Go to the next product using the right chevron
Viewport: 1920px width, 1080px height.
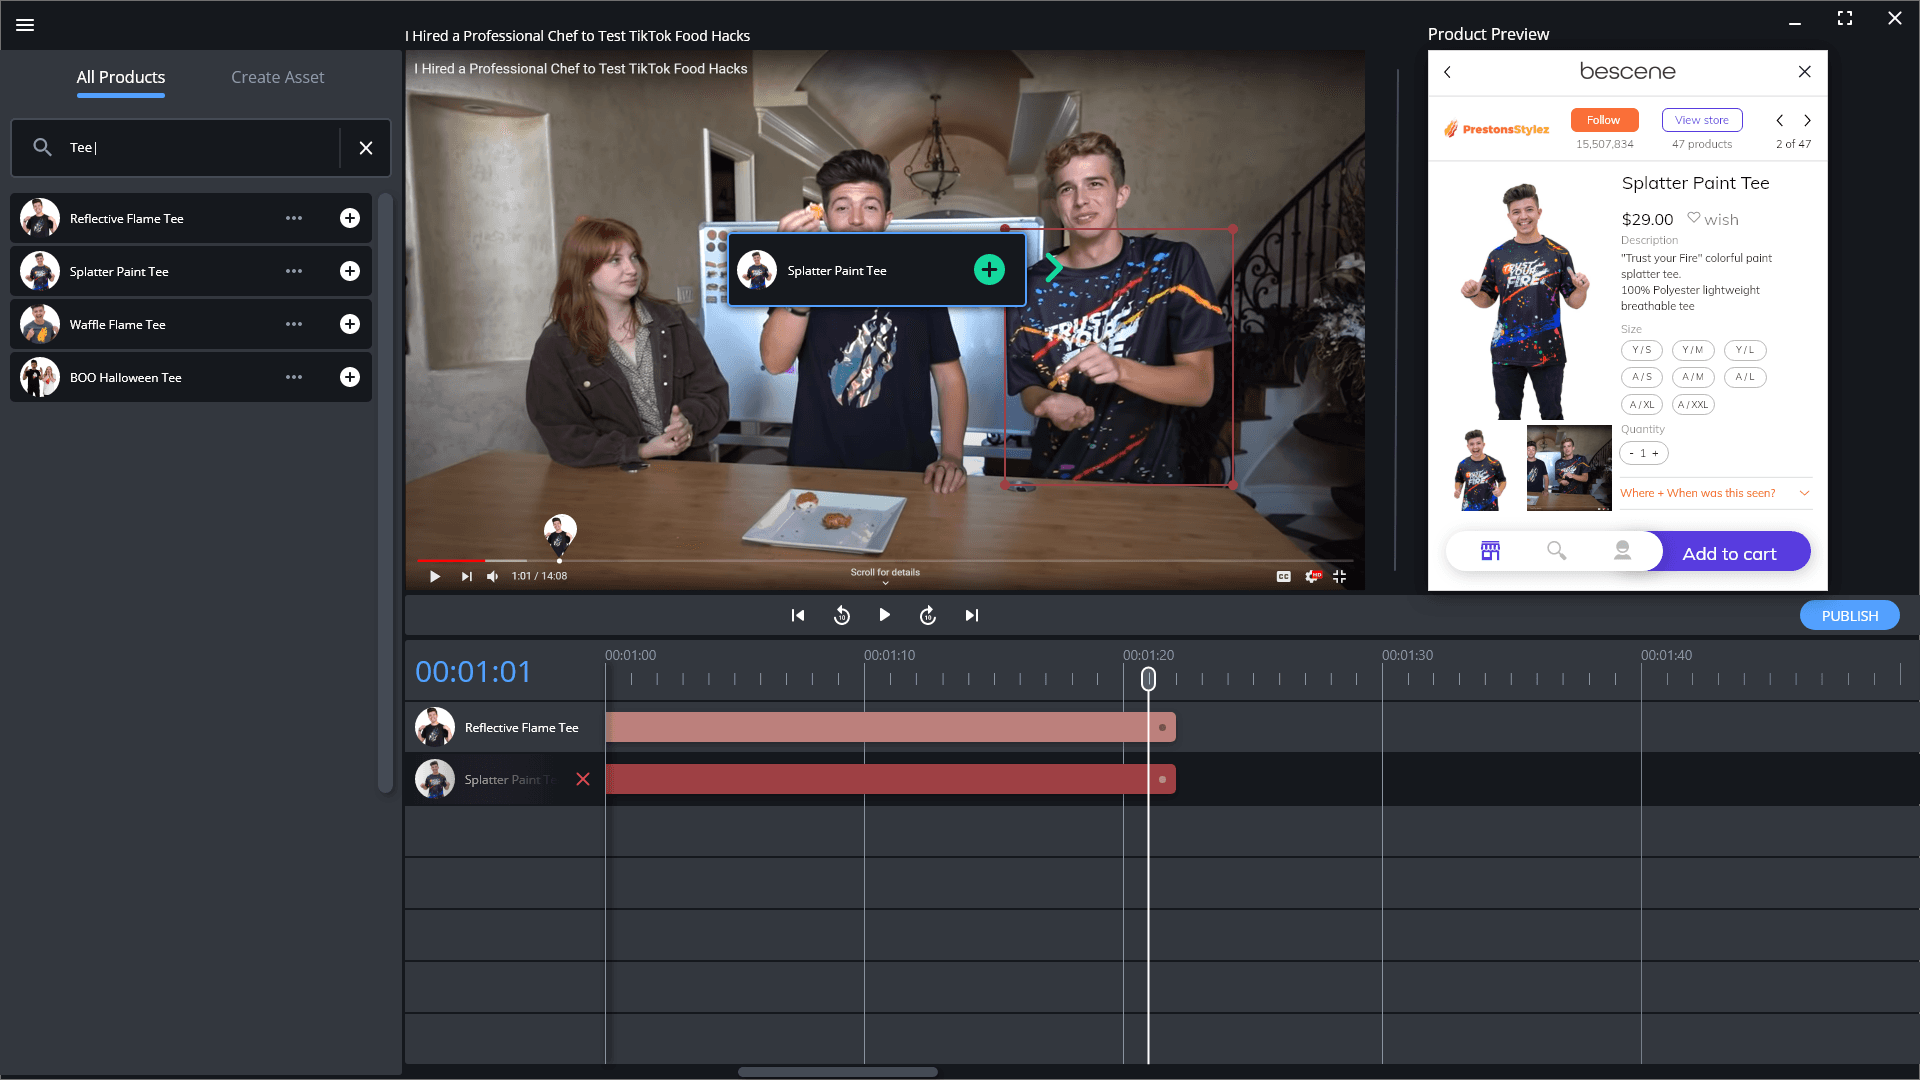point(1807,120)
